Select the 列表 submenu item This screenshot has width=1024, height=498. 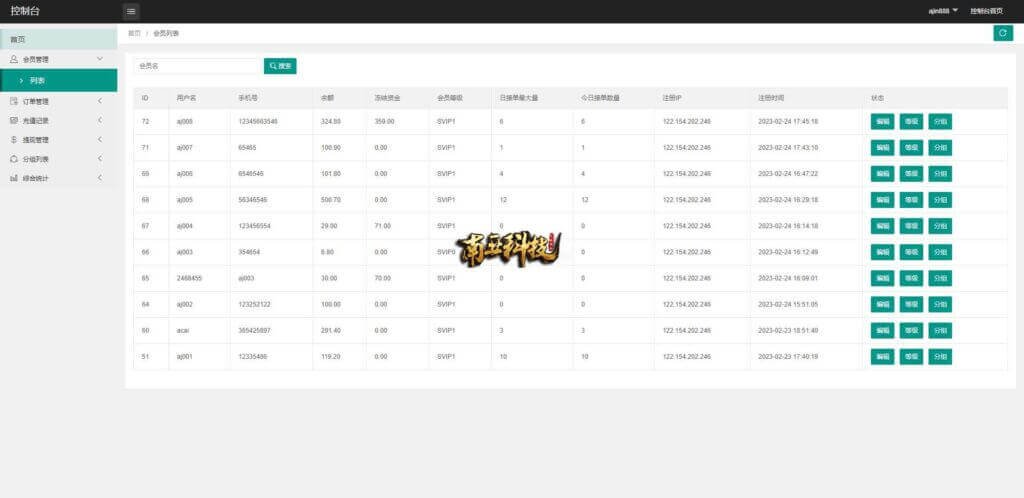click(37, 80)
